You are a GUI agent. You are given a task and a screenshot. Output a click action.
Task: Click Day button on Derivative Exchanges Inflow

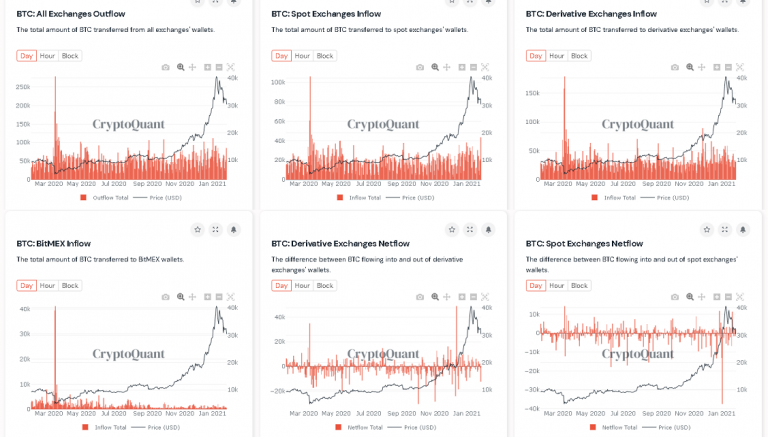[536, 56]
